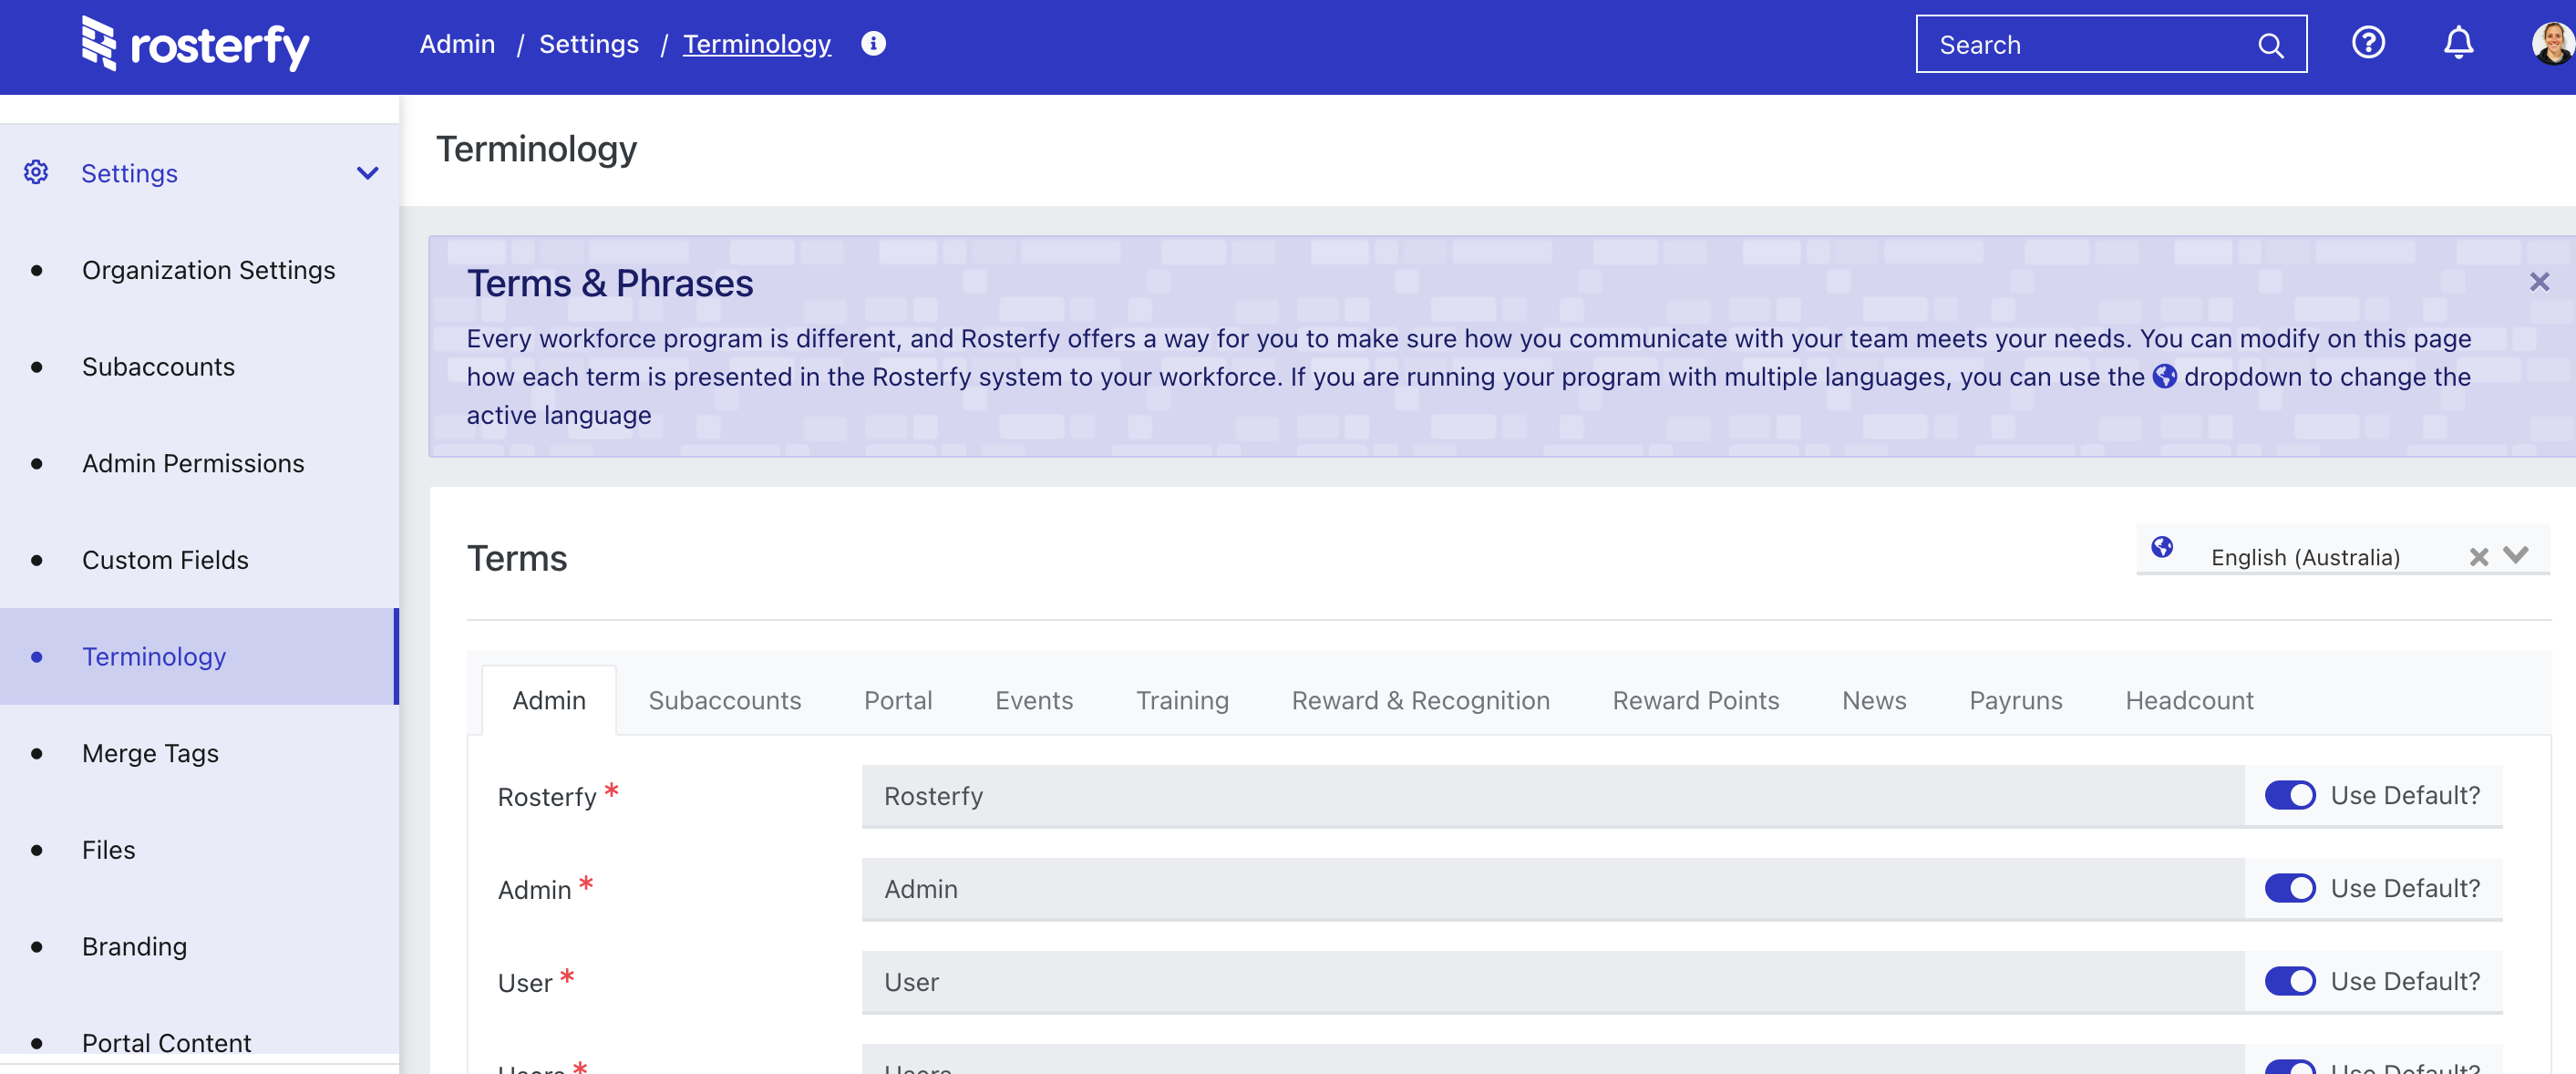The height and width of the screenshot is (1074, 2576).
Task: Expand the language dropdown chevron
Action: point(2516,556)
